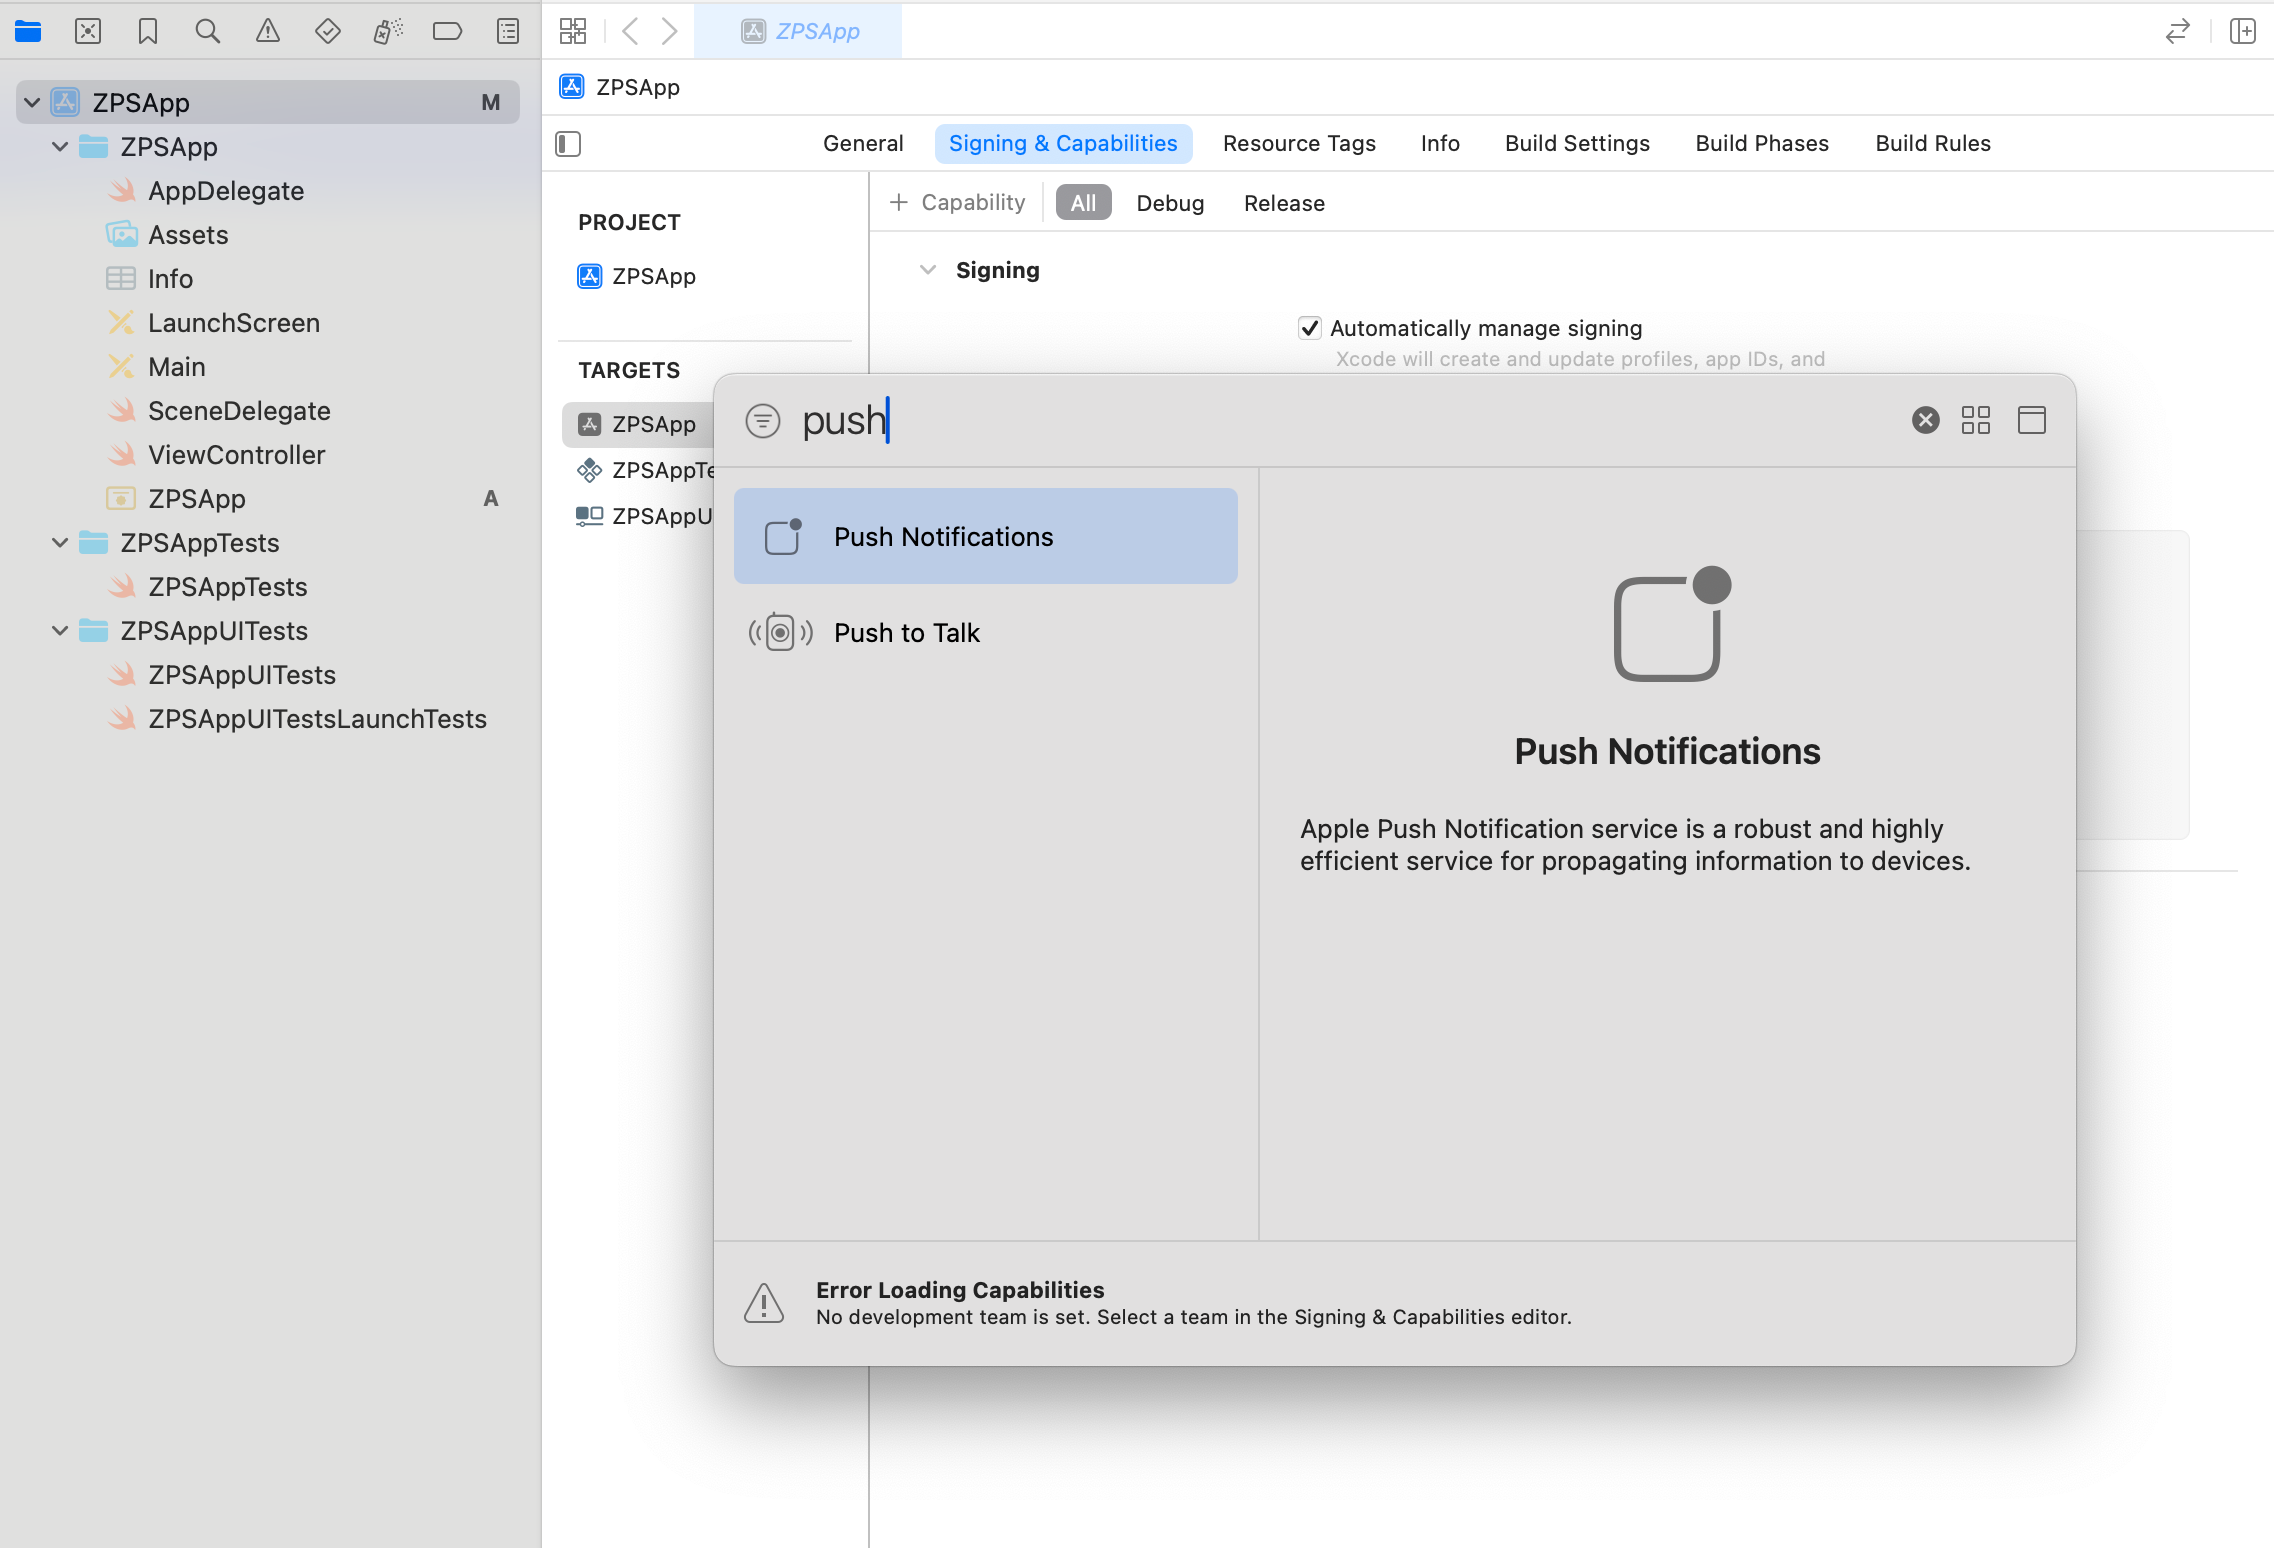The image size is (2274, 1548).
Task: Collapse the Signing section
Action: pyautogui.click(x=928, y=270)
